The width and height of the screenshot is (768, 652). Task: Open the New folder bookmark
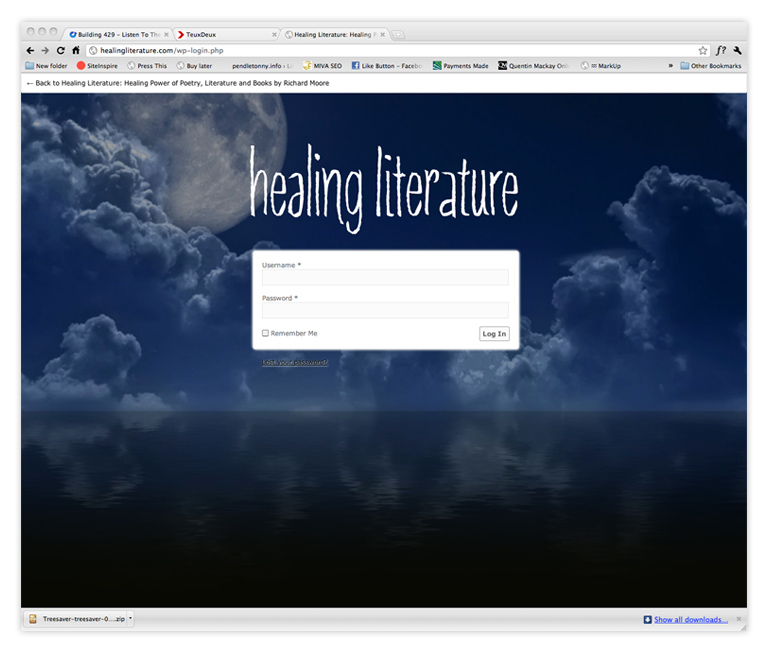click(47, 66)
